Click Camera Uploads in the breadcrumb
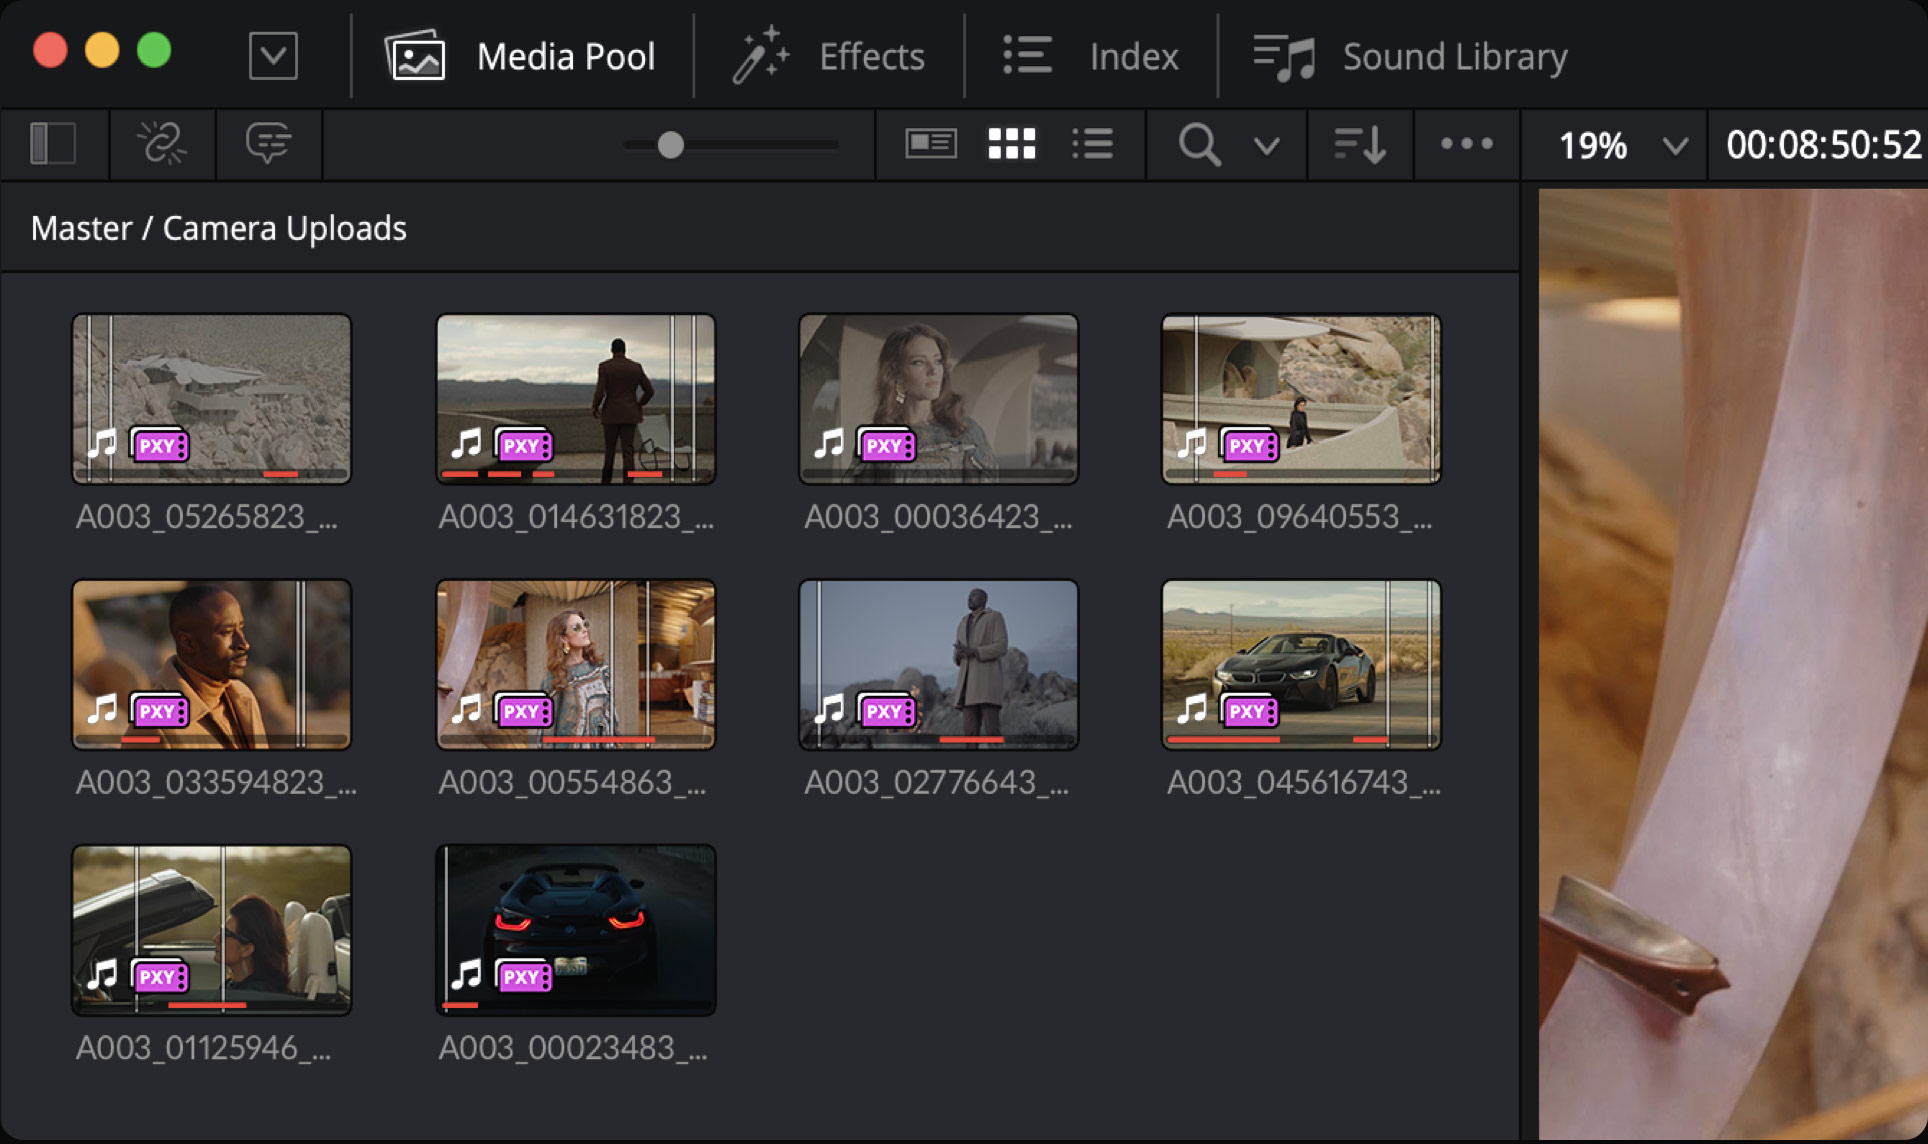 [286, 228]
